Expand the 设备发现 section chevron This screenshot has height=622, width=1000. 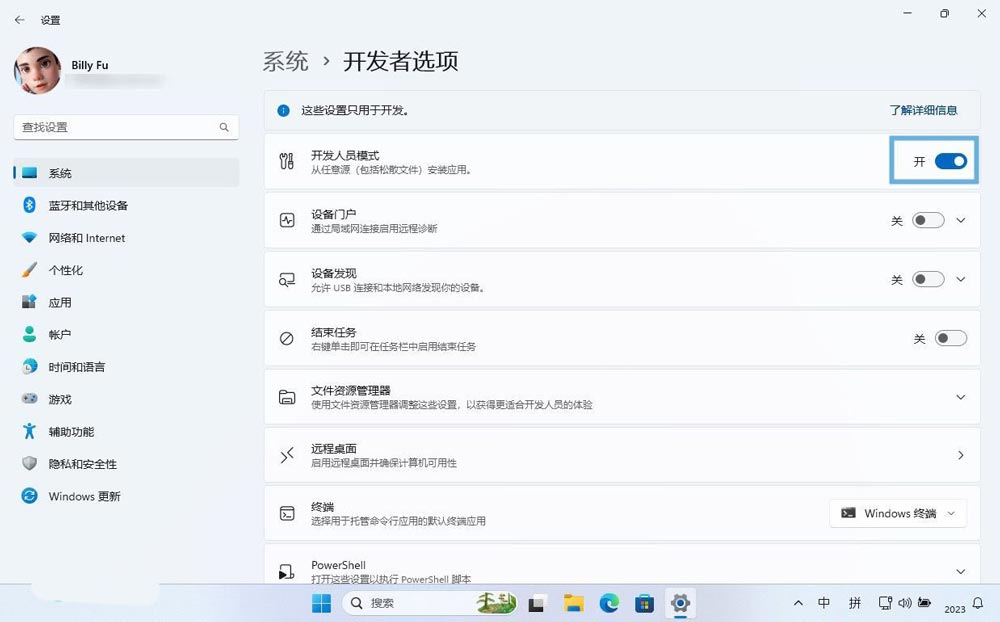(961, 280)
